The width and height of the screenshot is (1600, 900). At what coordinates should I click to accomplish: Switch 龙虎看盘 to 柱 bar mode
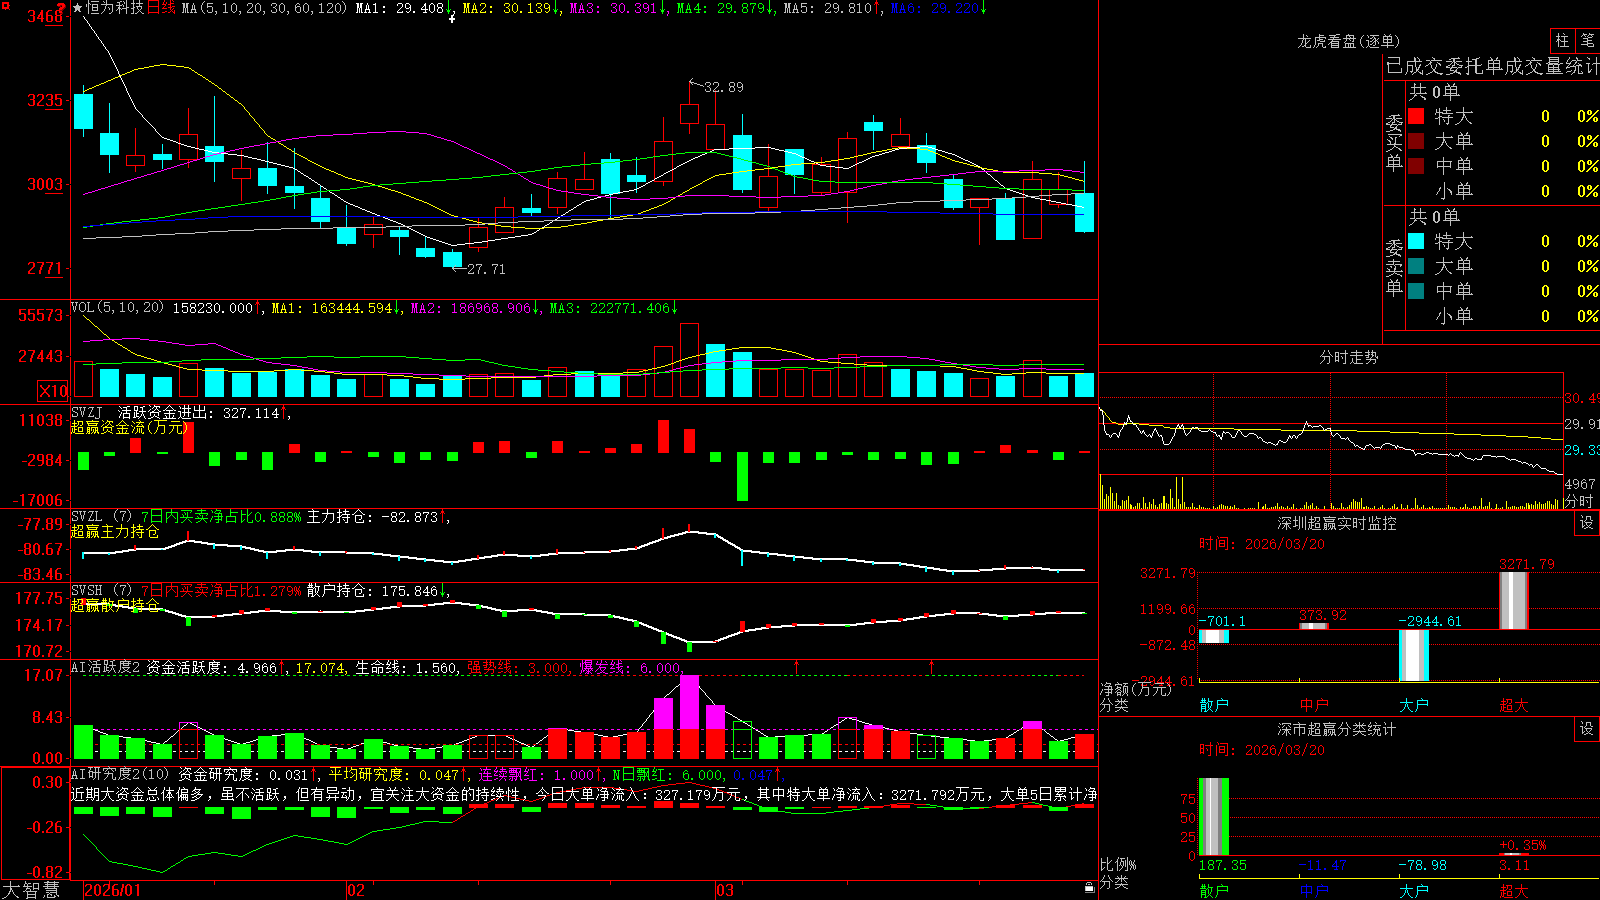[1562, 41]
